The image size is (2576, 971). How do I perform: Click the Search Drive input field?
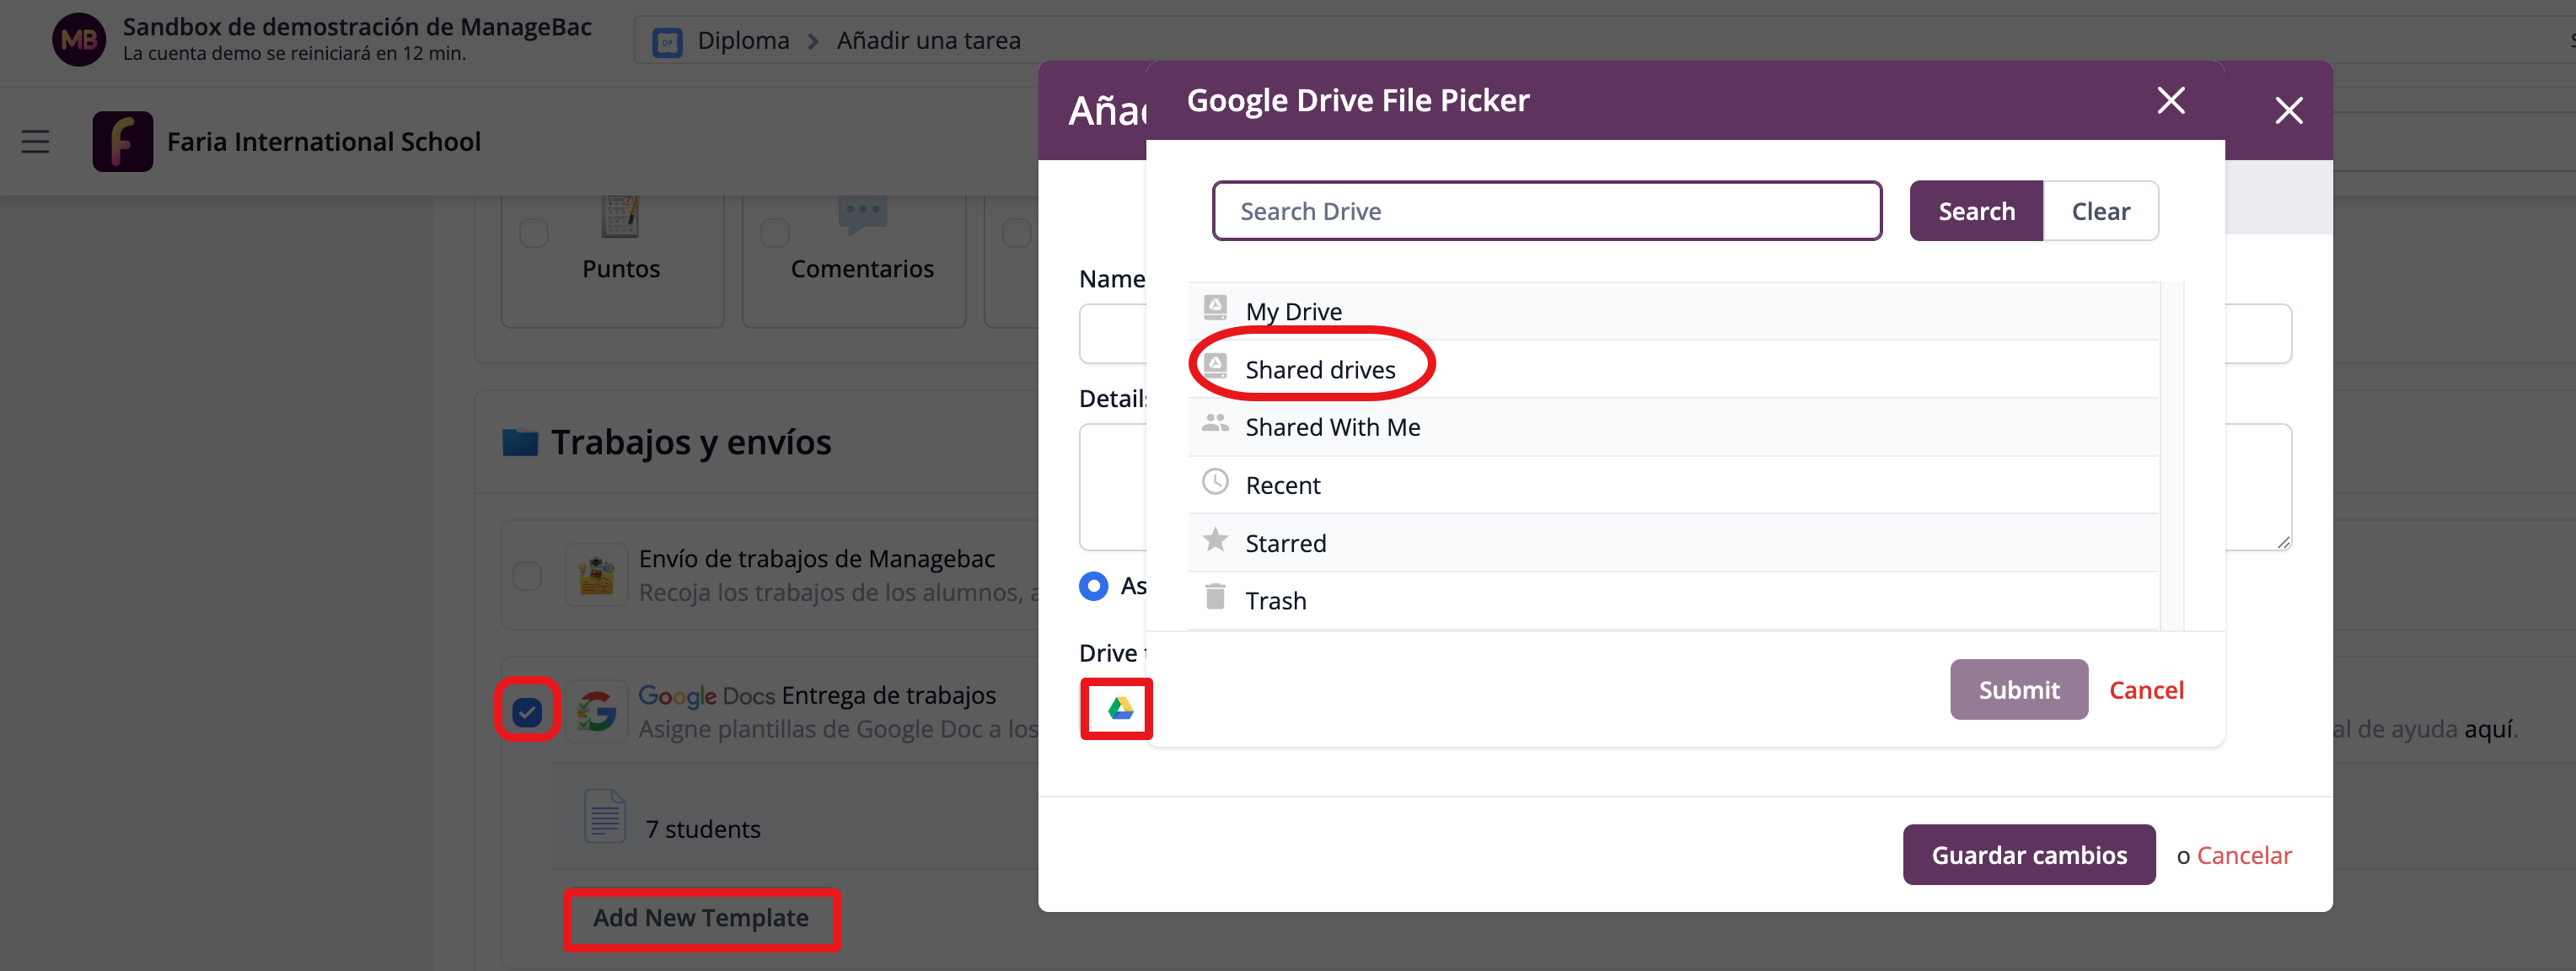tap(1546, 211)
